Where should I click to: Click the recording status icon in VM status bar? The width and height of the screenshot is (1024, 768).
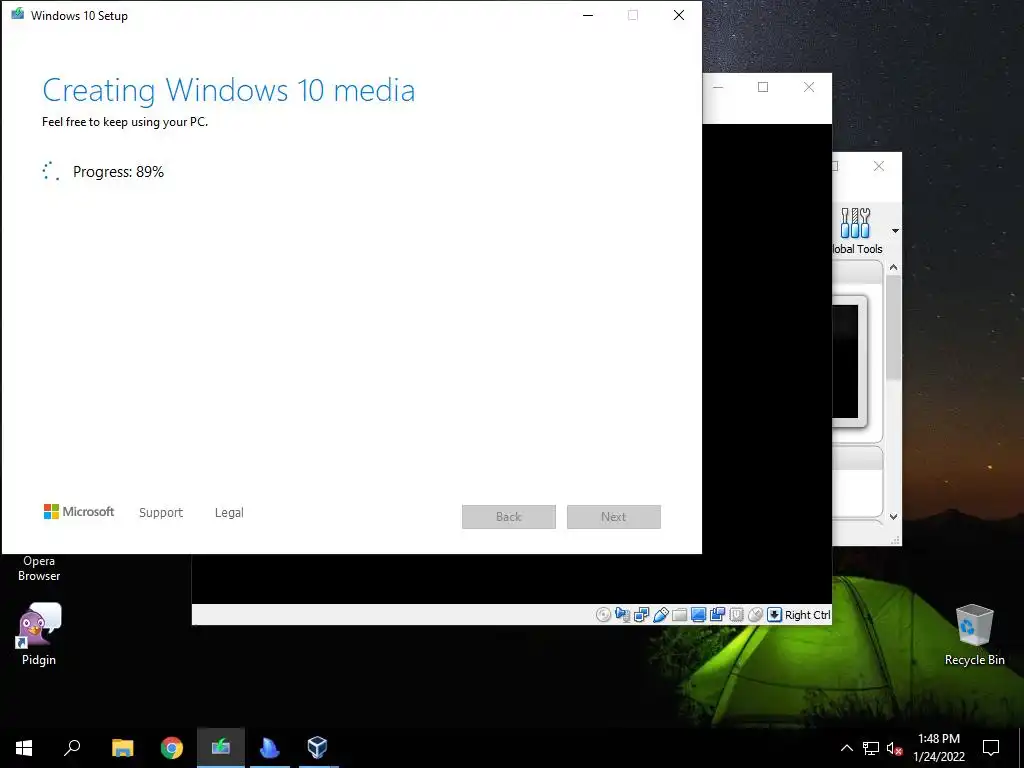pos(717,615)
